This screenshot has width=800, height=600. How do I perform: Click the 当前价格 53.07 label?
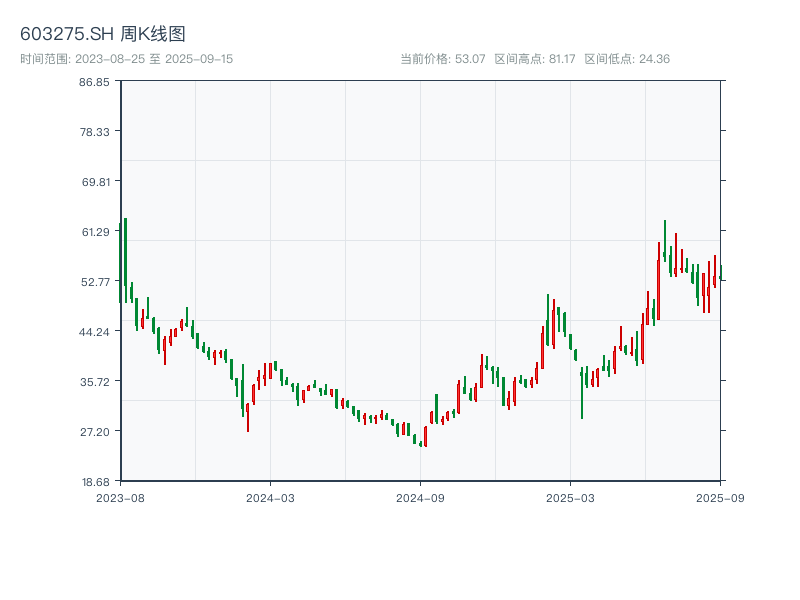coord(442,59)
